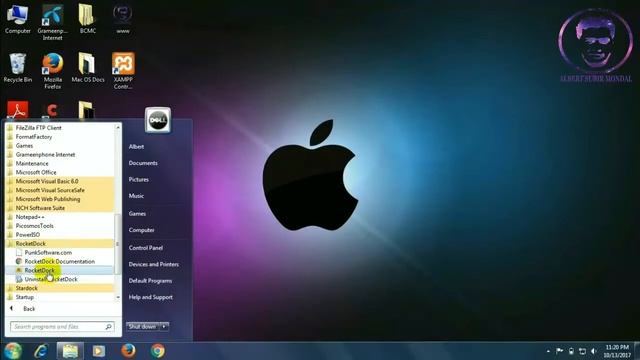Click the network tray icon
Image resolution: width=640 pixels, height=360 pixels.
click(582, 351)
